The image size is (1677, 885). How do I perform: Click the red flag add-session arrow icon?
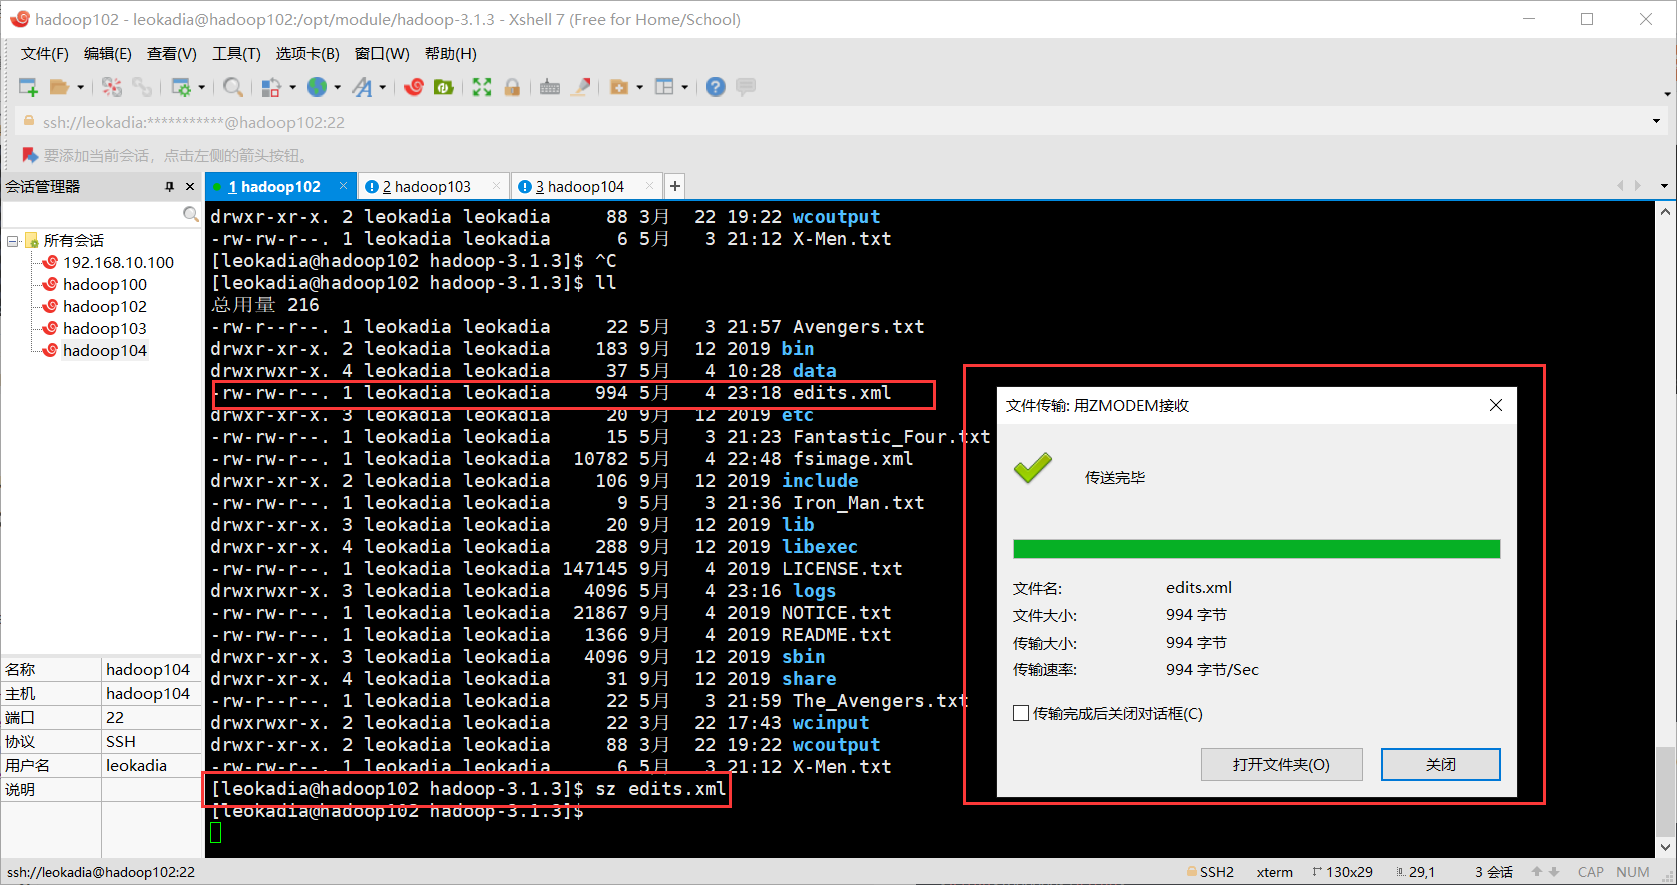[30, 155]
